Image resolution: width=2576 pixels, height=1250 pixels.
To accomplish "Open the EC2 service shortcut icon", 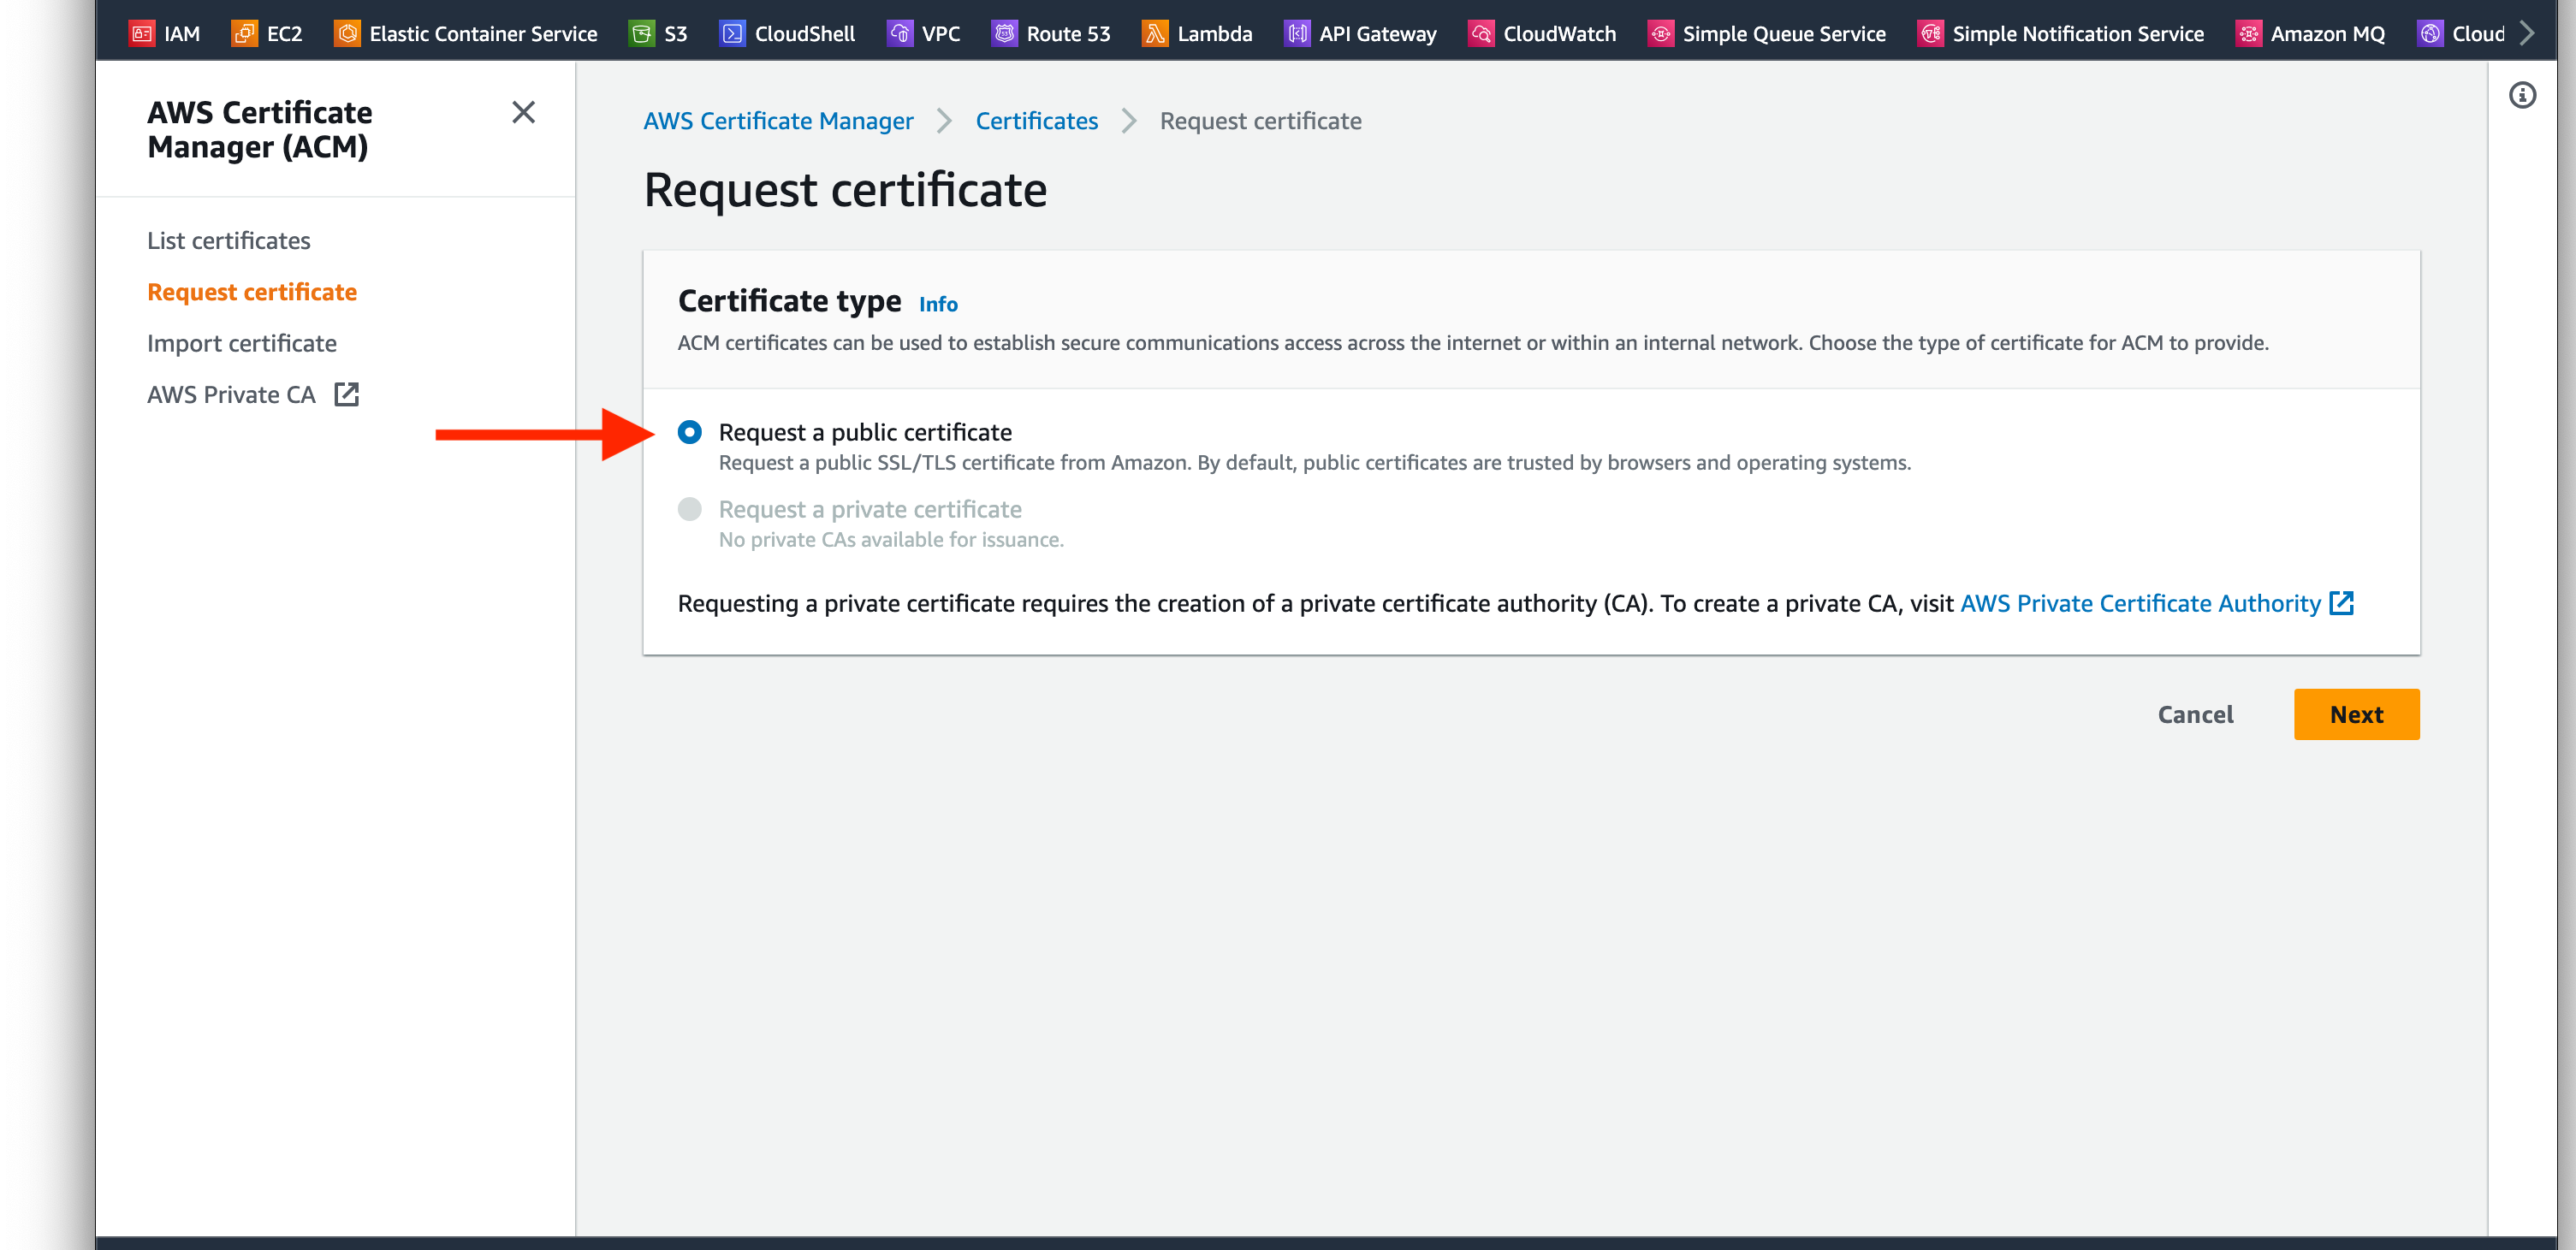I will click(x=244, y=33).
